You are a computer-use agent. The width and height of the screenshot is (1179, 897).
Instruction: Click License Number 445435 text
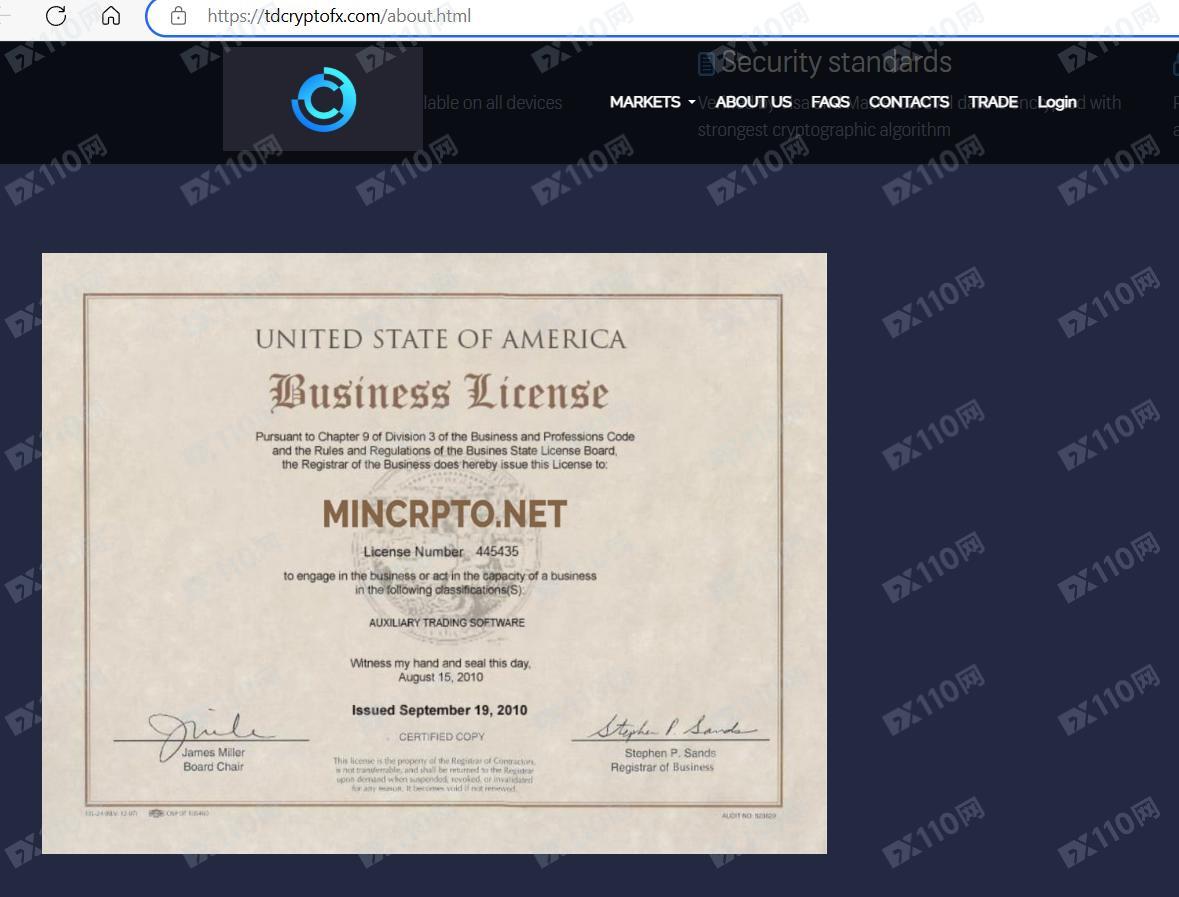click(441, 551)
